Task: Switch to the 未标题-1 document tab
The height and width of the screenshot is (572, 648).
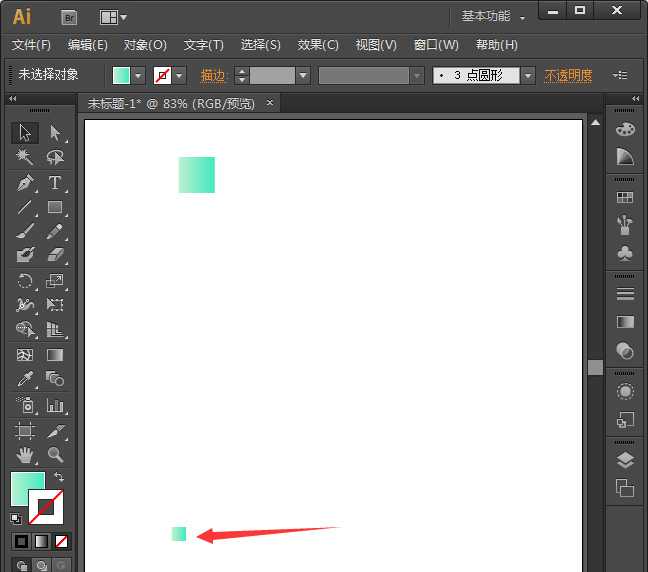Action: pos(170,103)
